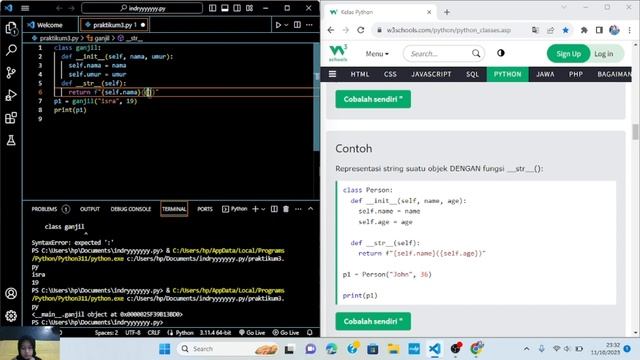This screenshot has height=360, width=640.
Task: Click the Spaces: 2 indentation status item
Action: (x=107, y=333)
